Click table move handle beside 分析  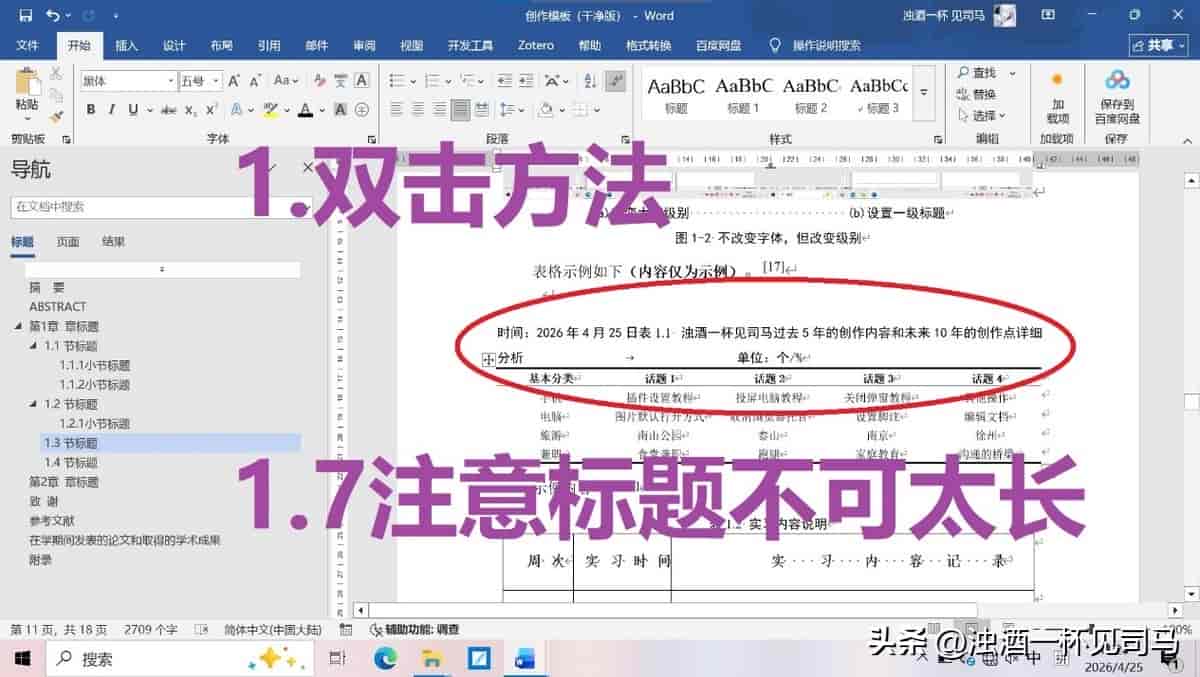point(489,359)
